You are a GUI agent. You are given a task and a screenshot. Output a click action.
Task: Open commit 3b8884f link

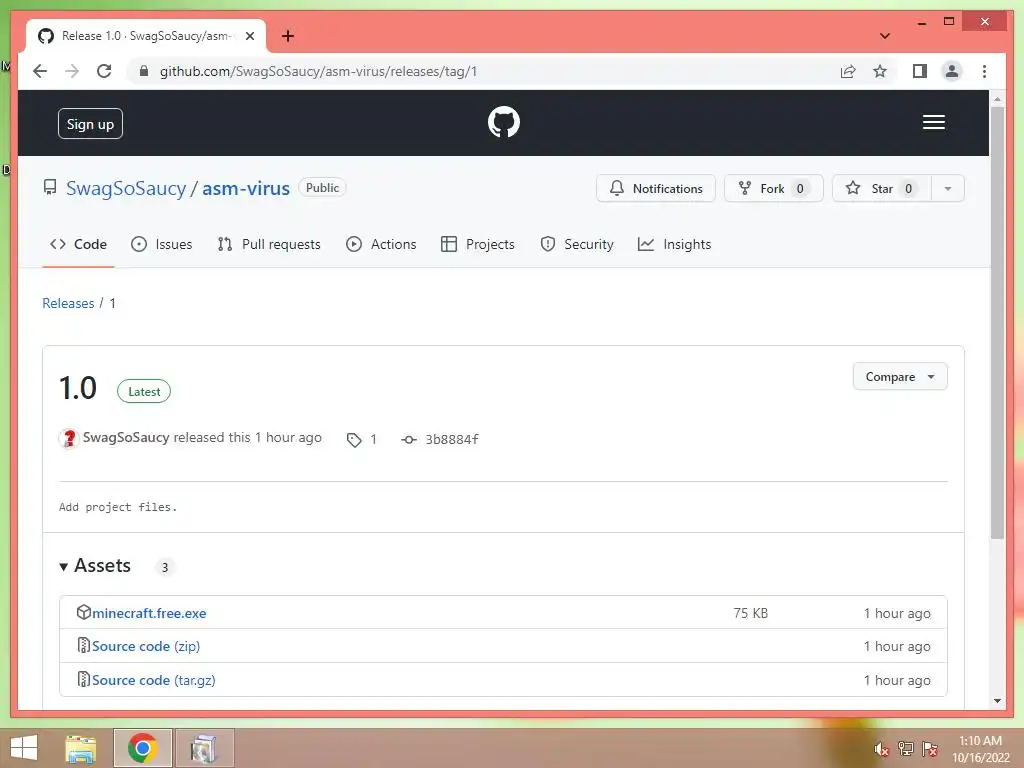coord(452,440)
